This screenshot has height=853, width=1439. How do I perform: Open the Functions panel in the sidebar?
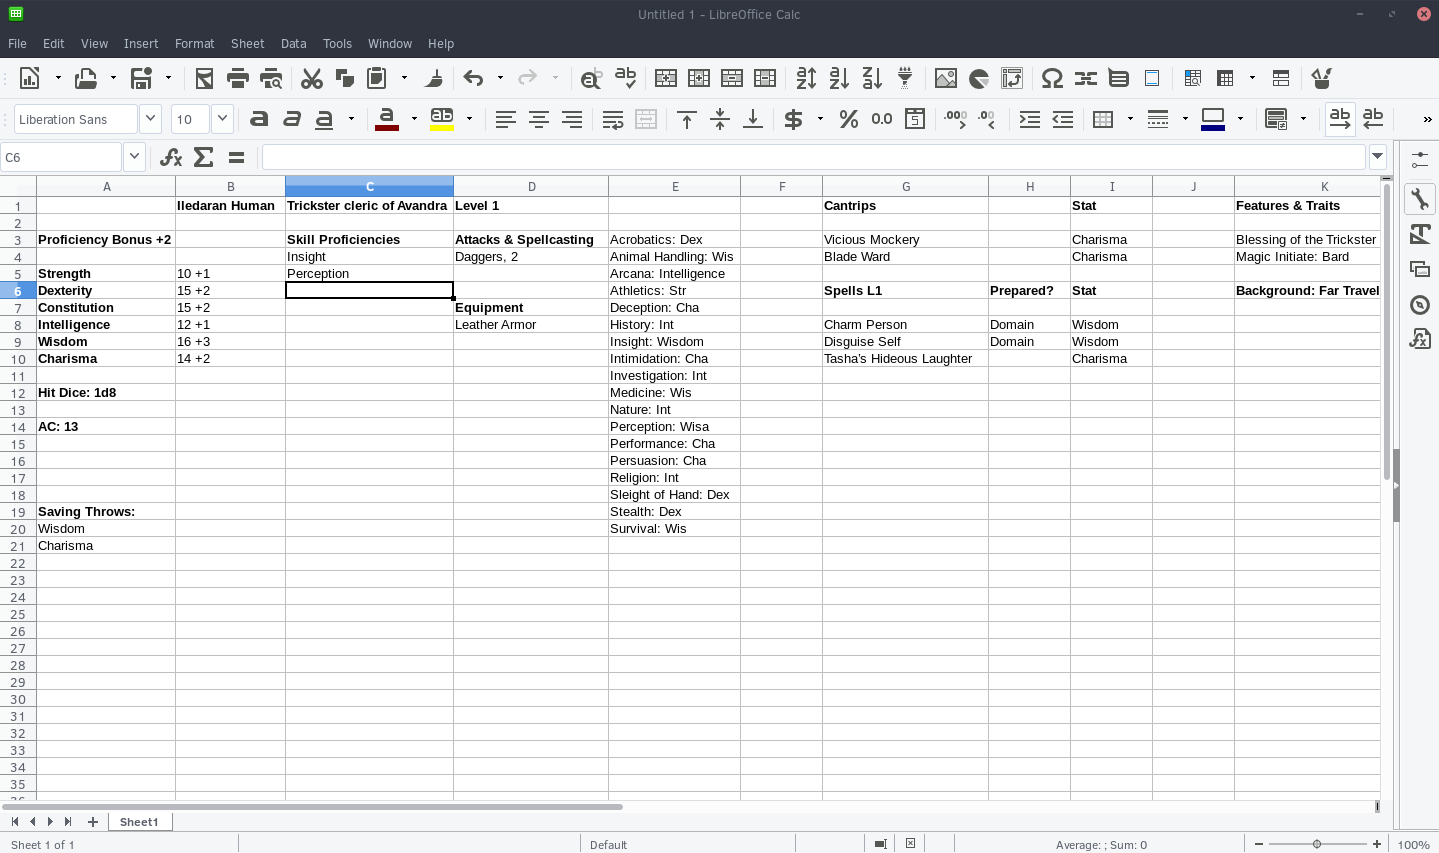point(1420,339)
